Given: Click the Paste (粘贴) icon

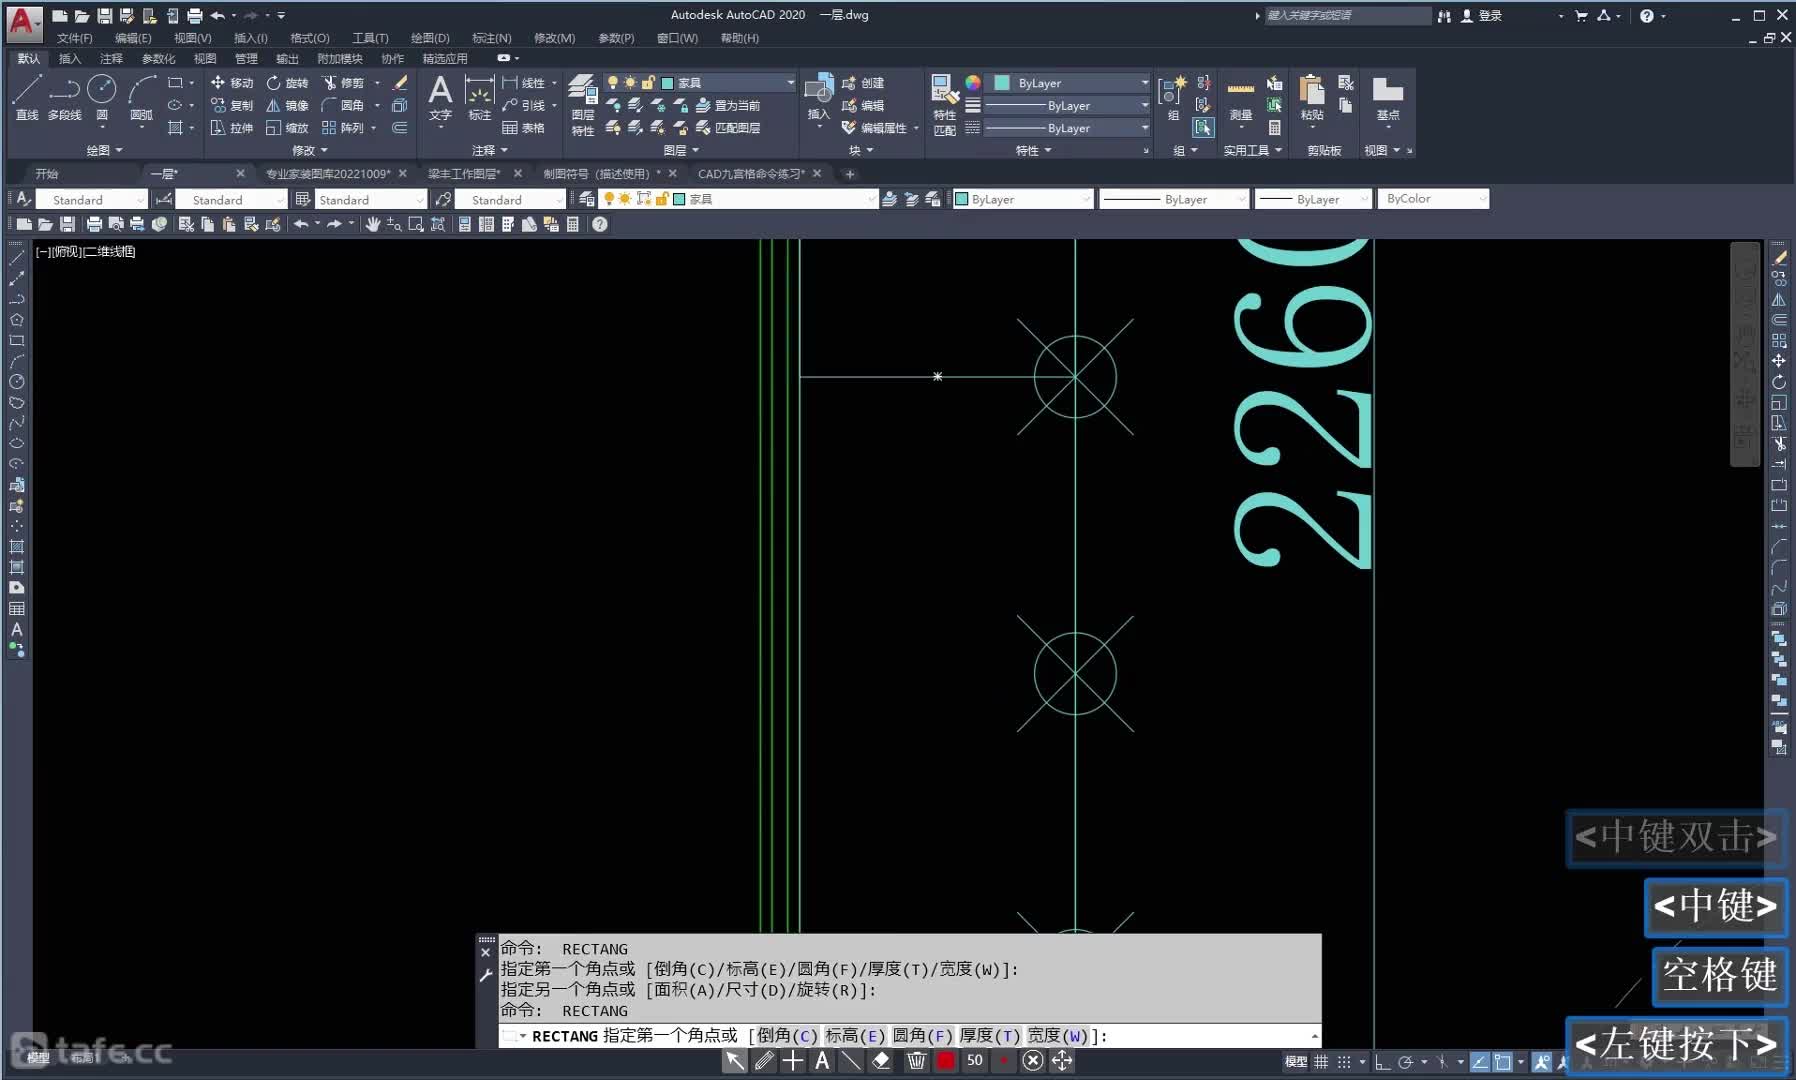Looking at the screenshot, I should (x=1312, y=98).
